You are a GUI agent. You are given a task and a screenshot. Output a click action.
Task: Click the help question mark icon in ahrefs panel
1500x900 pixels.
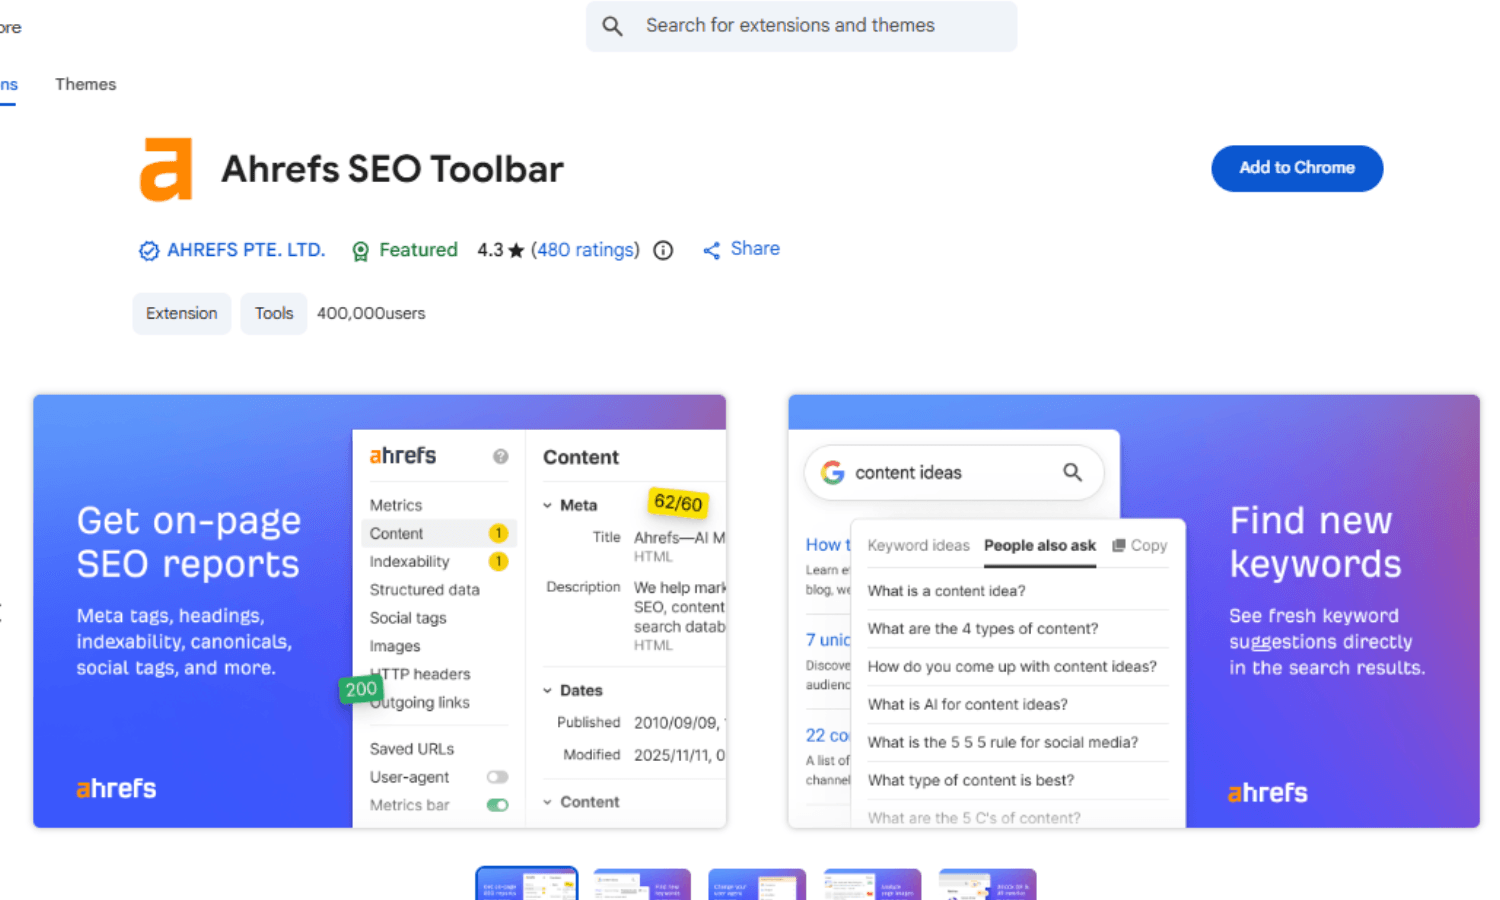(x=500, y=456)
